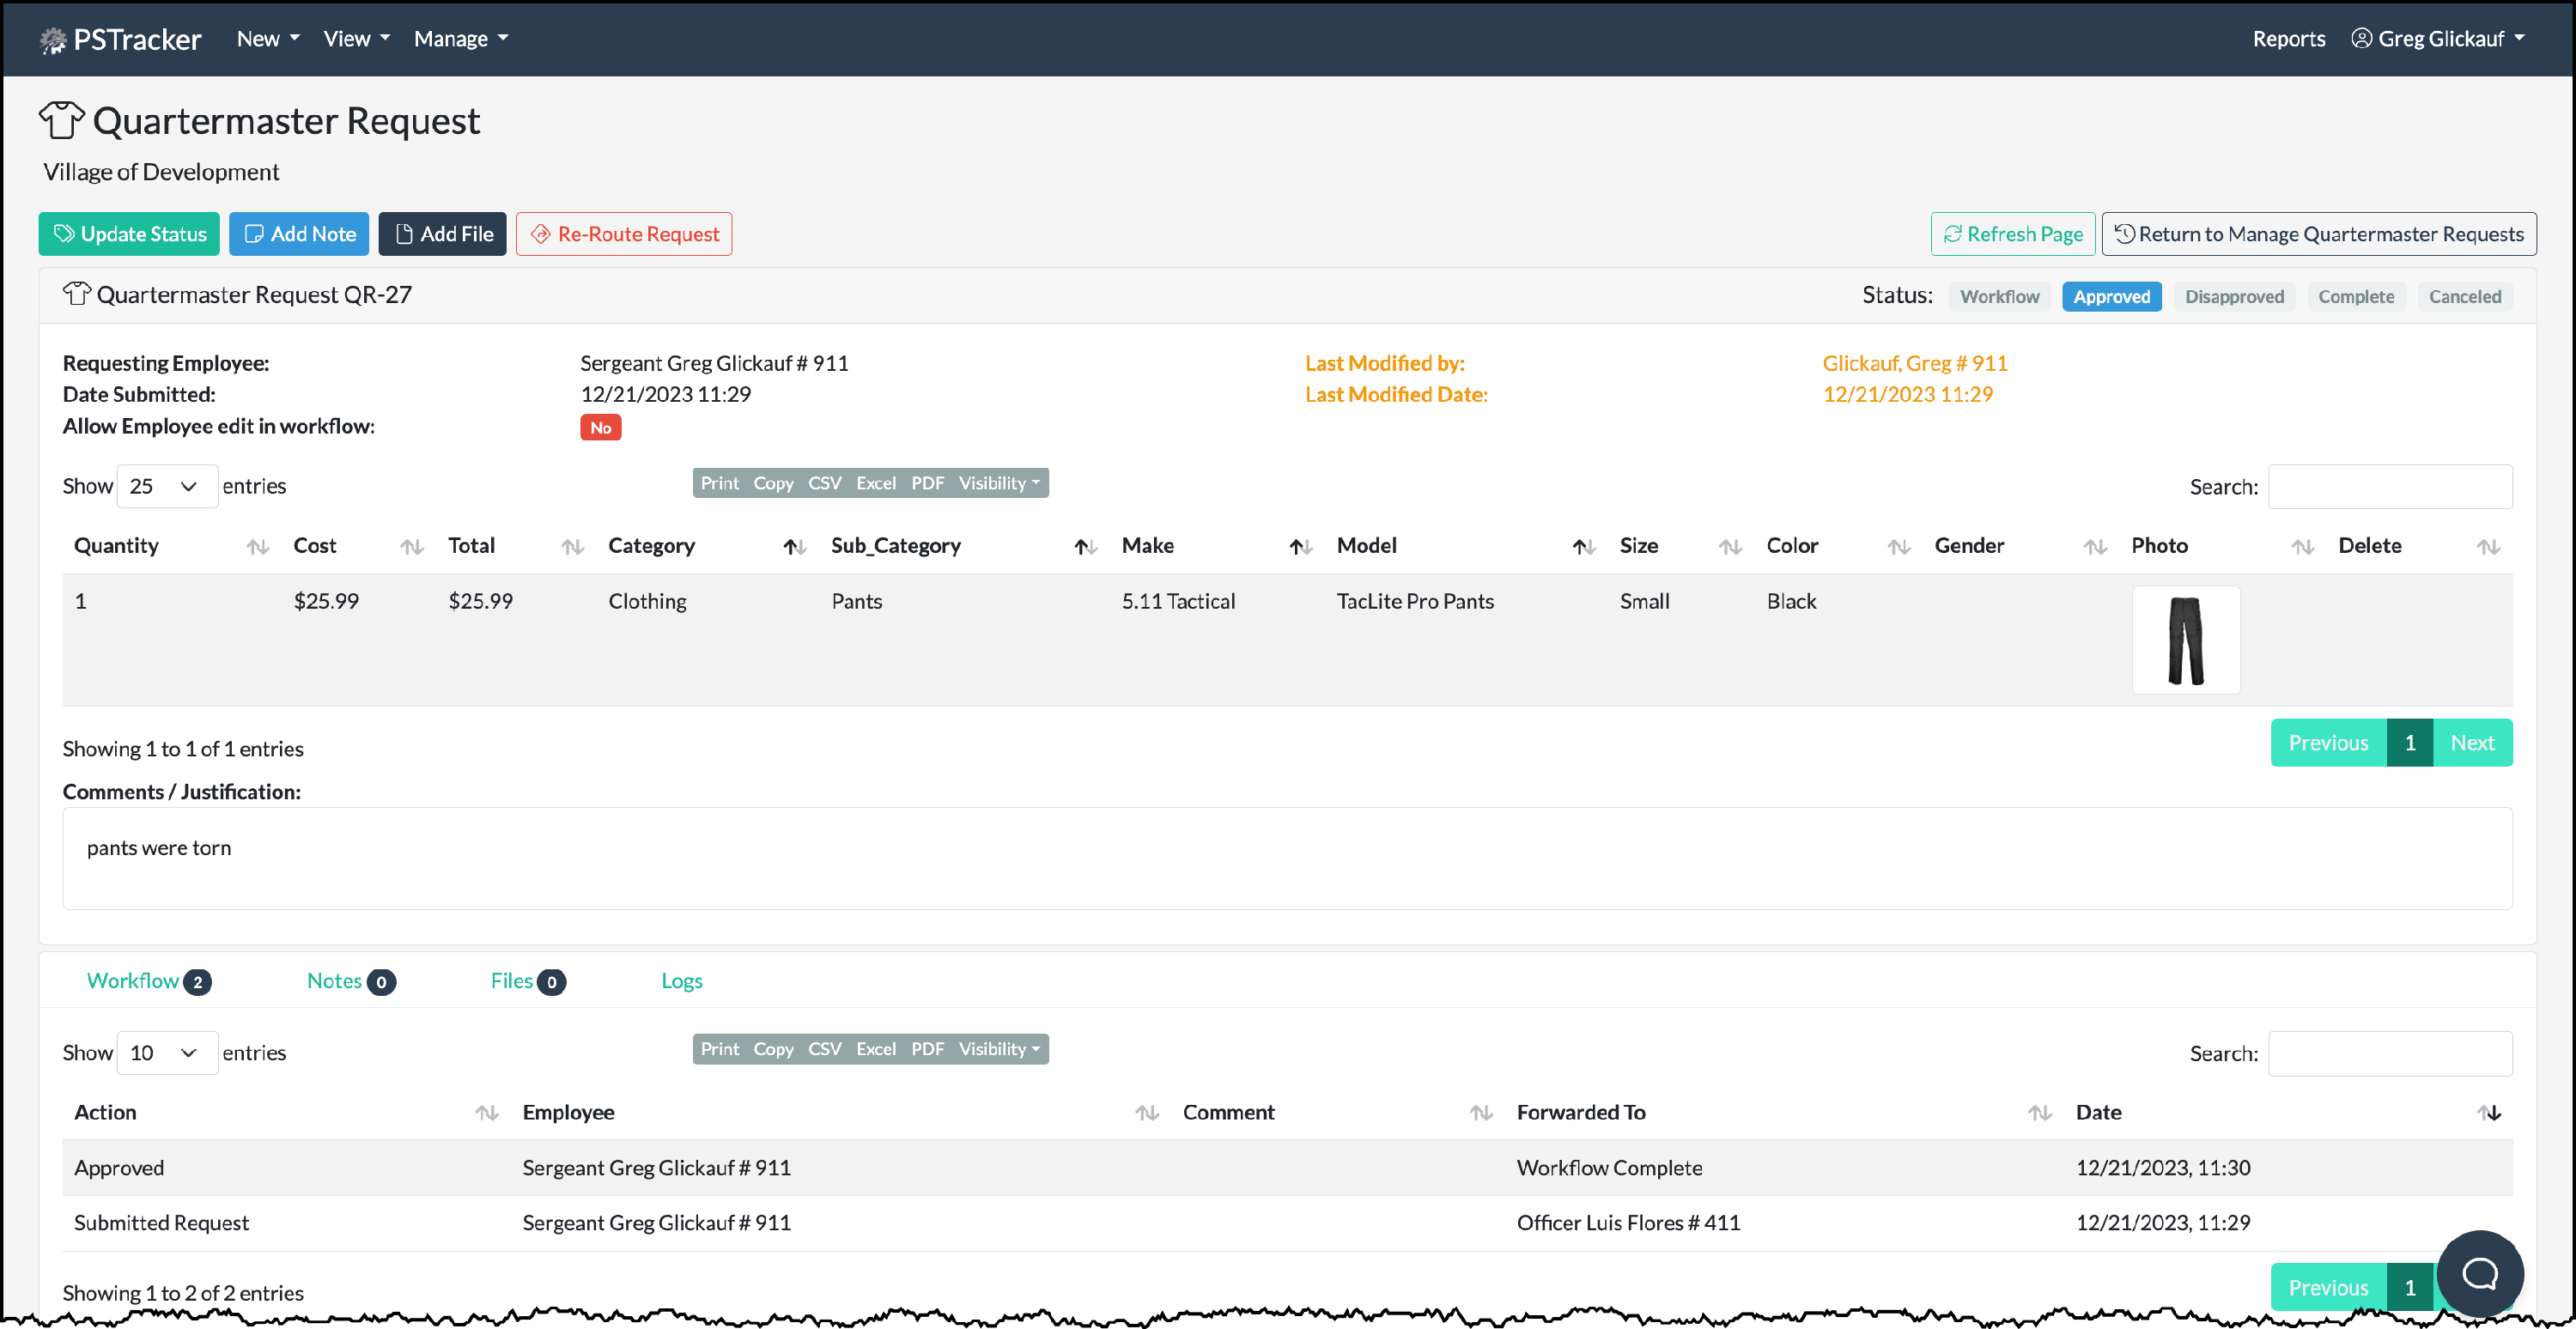Screen dimensions: 2576x1329
Task: Click the black pants photo thumbnail
Action: [x=2185, y=639]
